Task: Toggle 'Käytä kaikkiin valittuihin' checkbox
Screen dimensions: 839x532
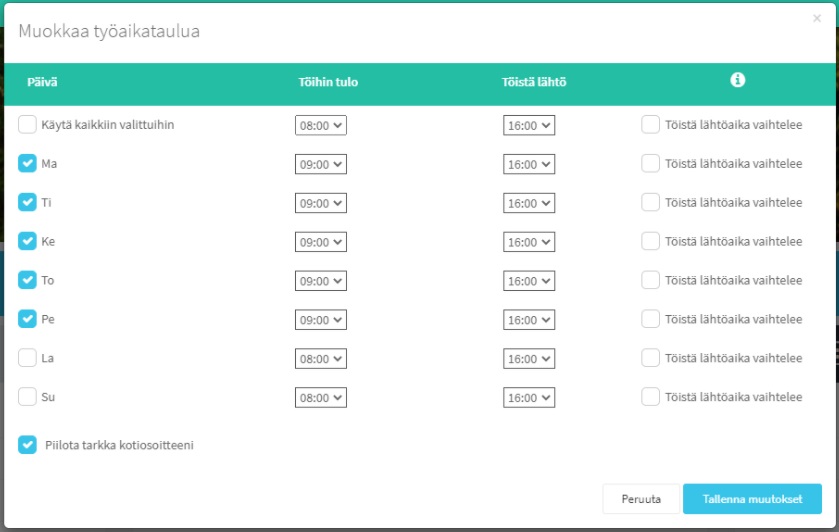Action: click(x=28, y=125)
